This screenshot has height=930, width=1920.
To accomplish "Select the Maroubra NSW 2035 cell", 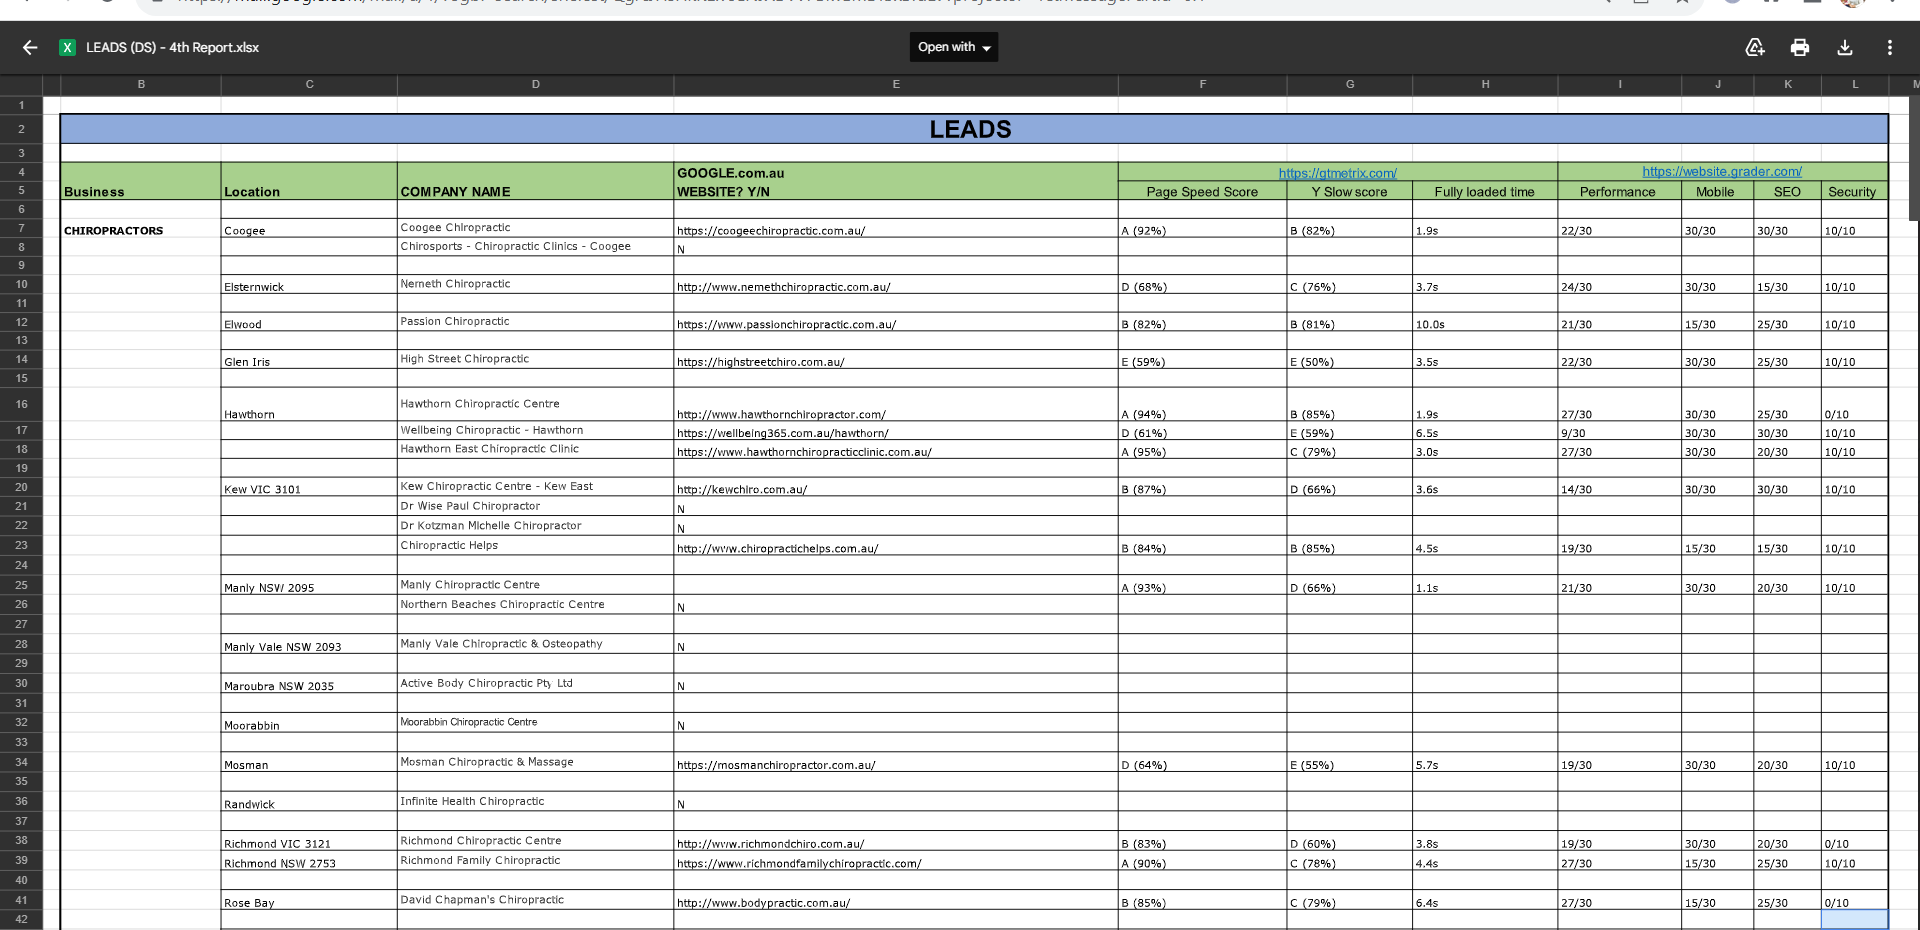I will click(309, 683).
